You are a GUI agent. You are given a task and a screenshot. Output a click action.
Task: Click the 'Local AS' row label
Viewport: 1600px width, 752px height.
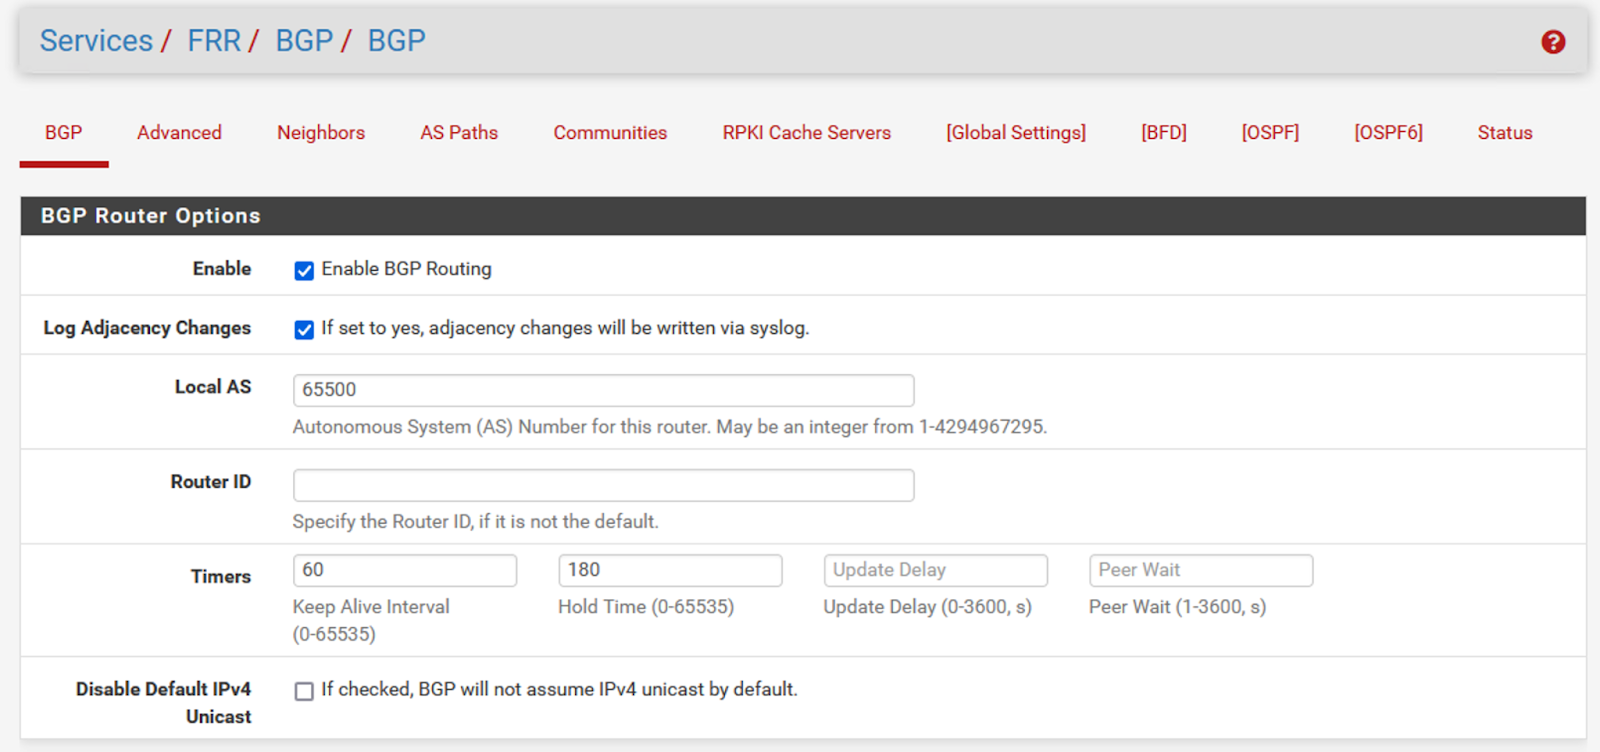point(213,387)
